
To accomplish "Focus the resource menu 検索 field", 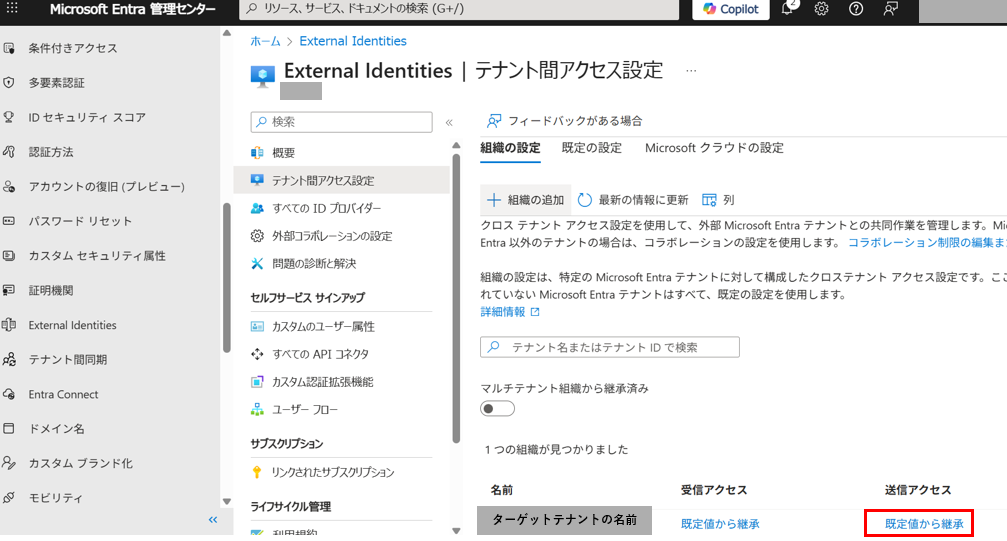I will point(342,121).
